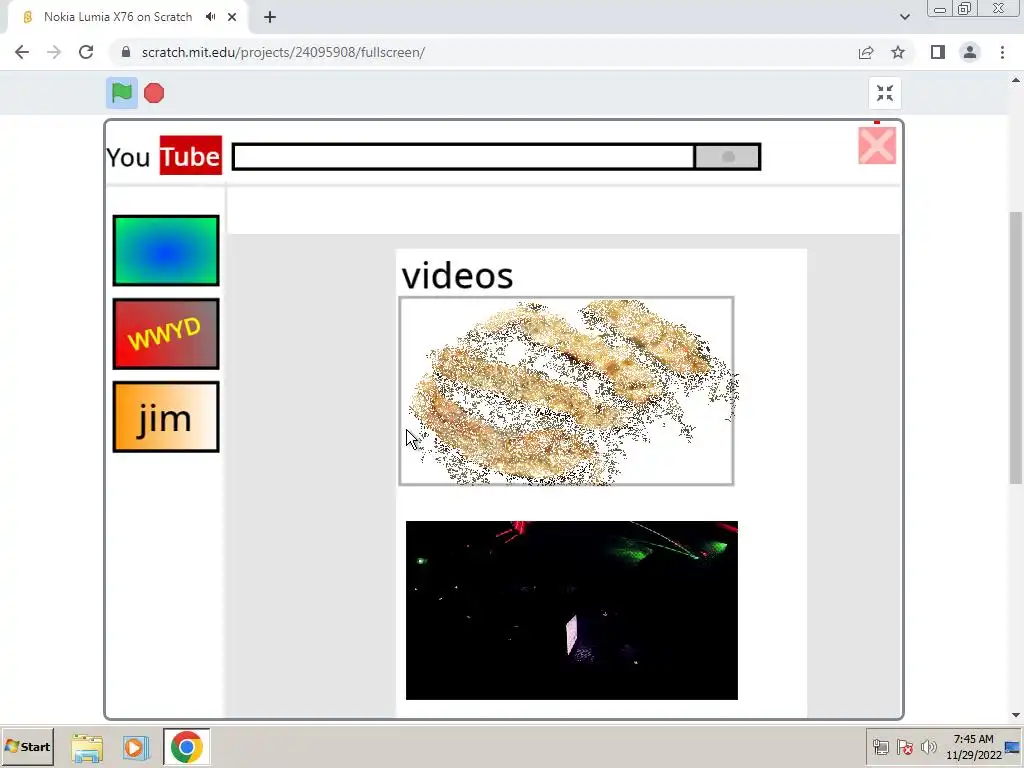Open File Explorer from the taskbar

[87, 747]
